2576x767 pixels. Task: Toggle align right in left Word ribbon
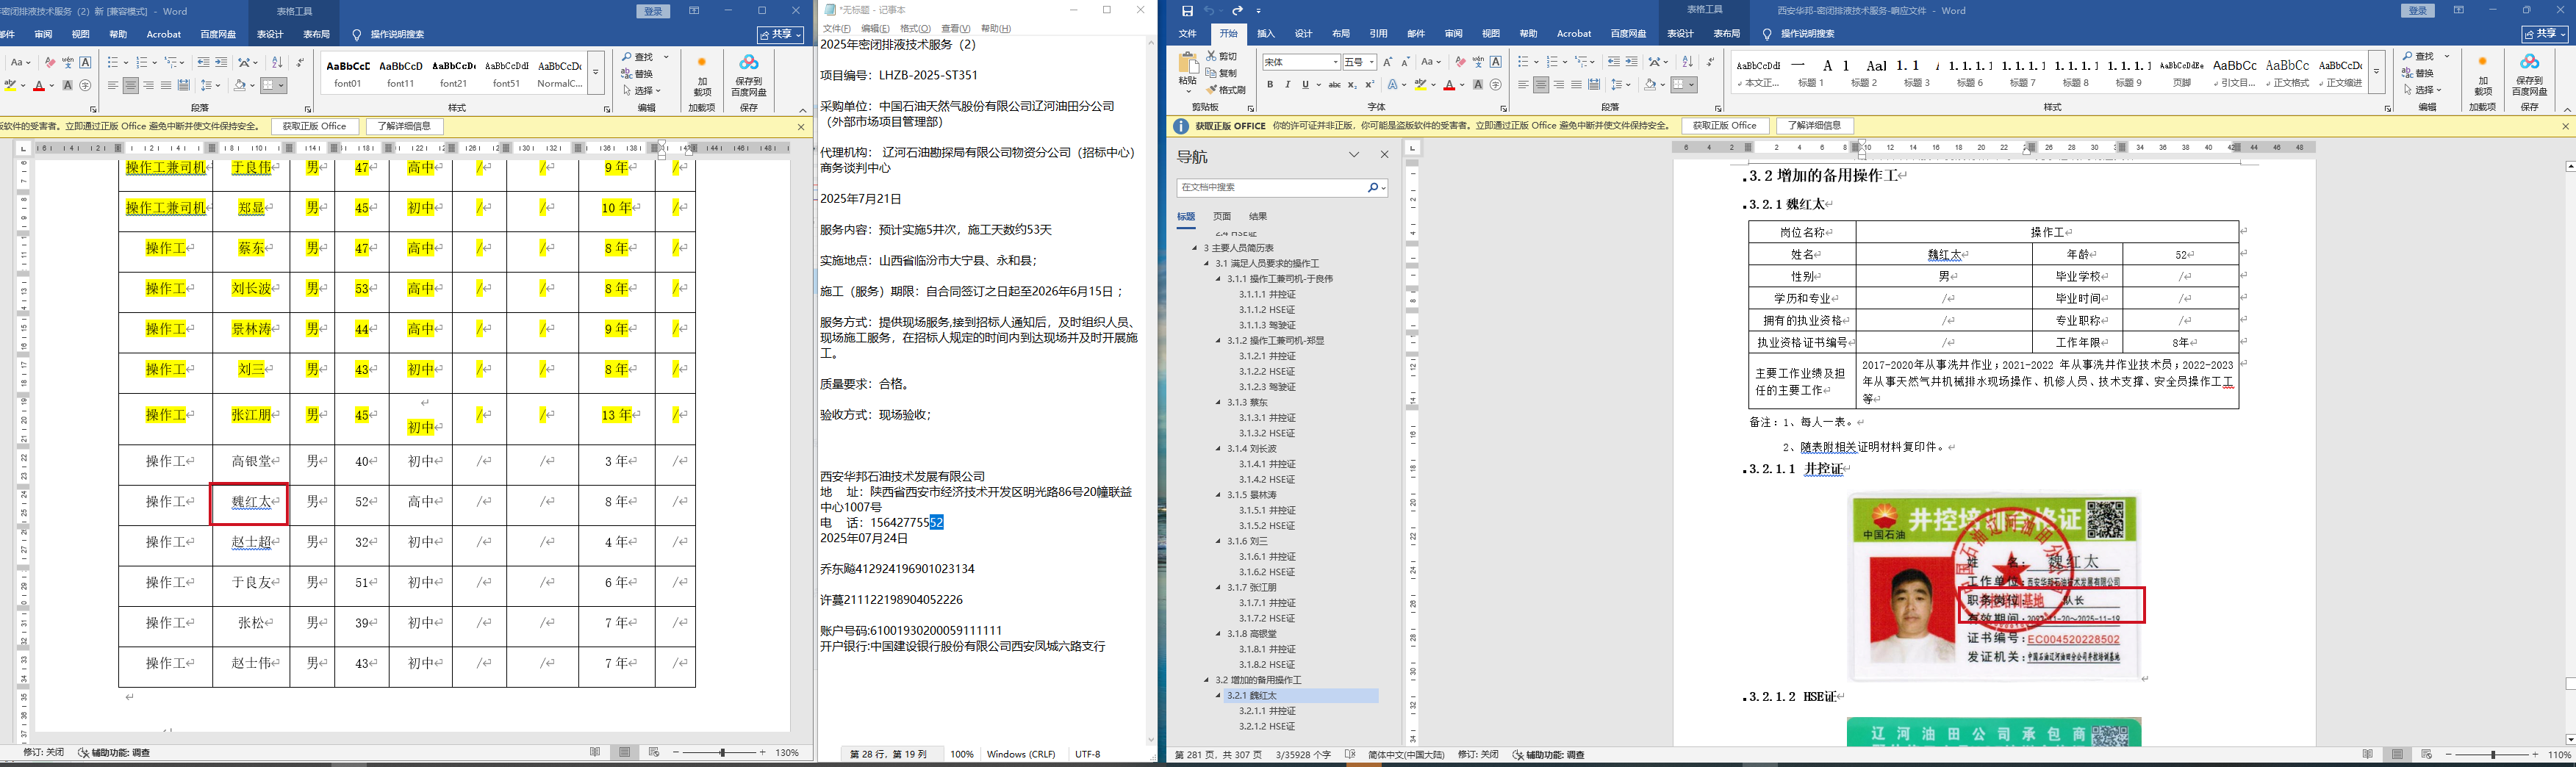148,86
